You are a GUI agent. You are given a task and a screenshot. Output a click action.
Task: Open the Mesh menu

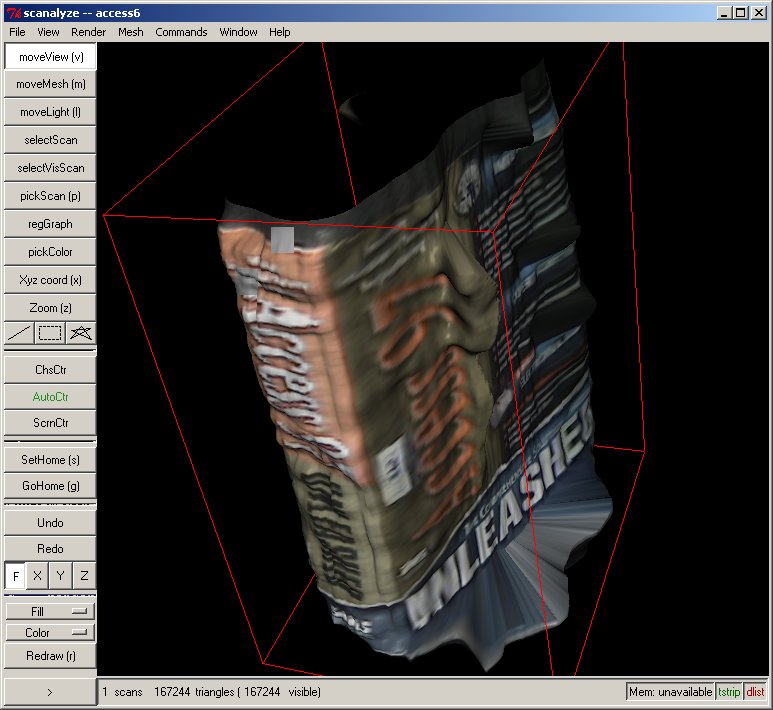click(x=130, y=32)
